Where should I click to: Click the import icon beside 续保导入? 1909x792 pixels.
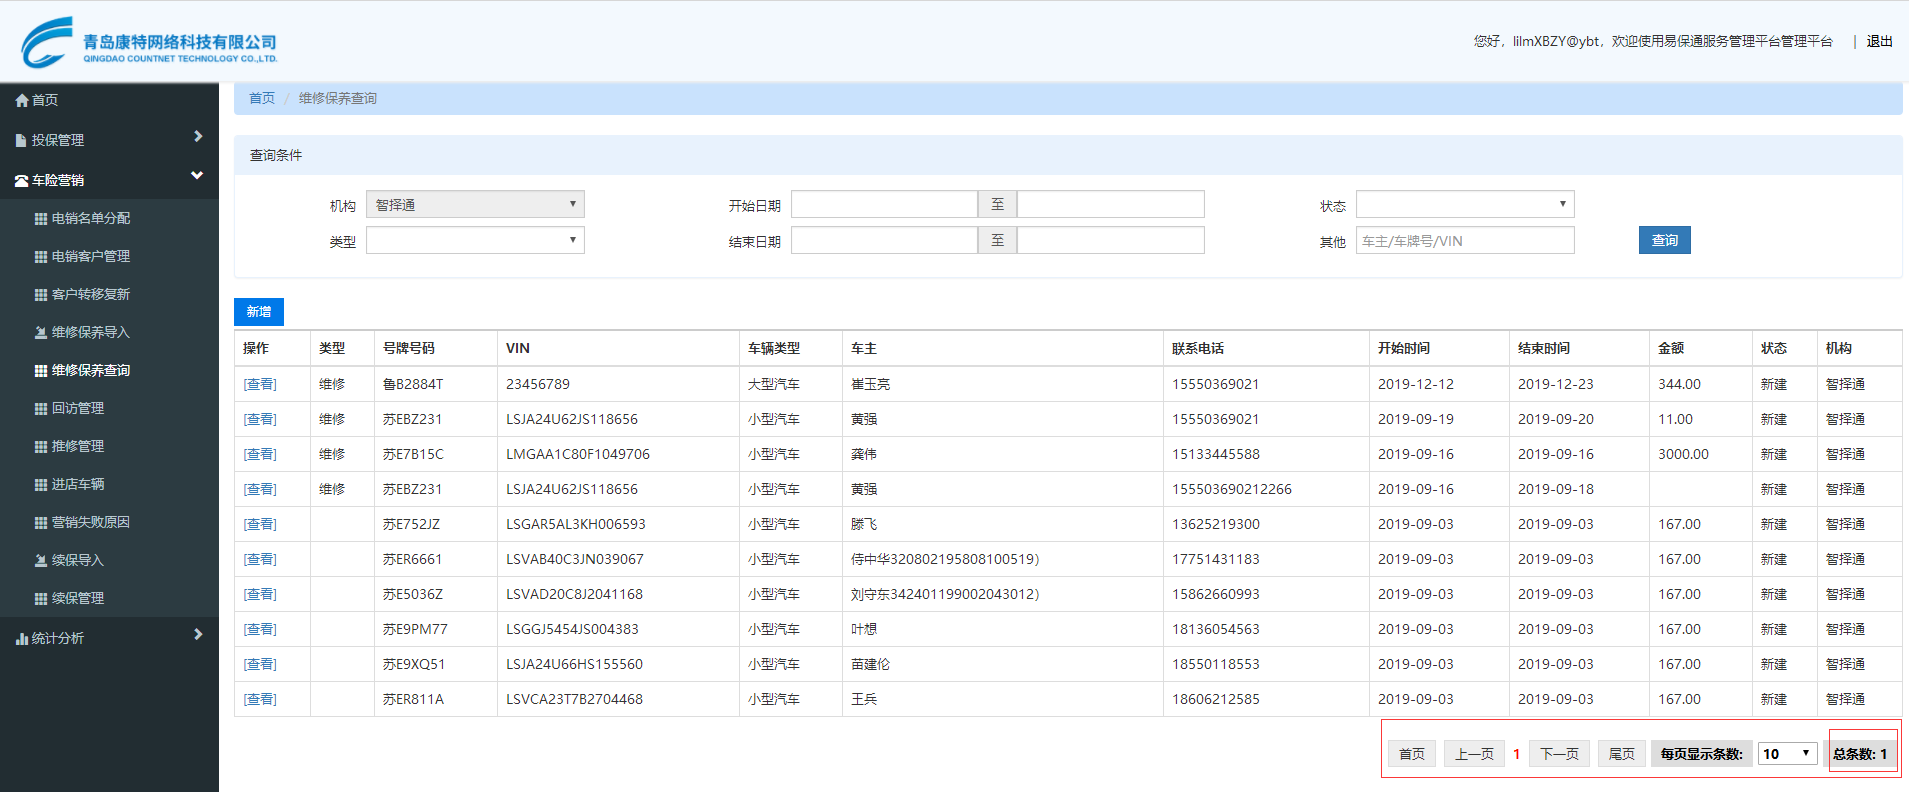(41, 561)
